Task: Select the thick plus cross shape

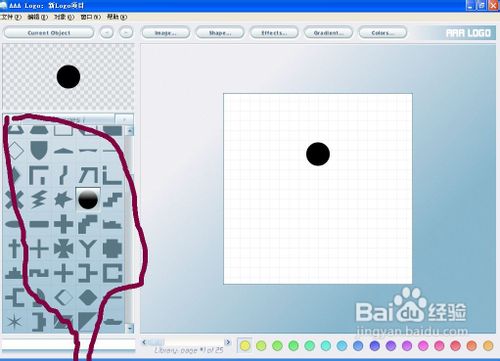Action: pos(63,224)
